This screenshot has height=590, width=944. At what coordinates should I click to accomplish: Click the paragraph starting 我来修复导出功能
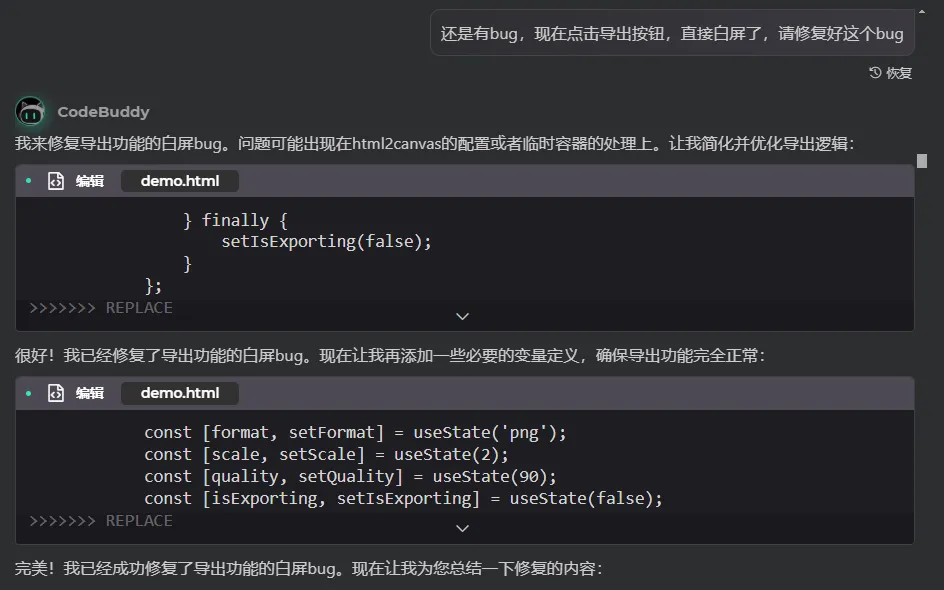(435, 144)
